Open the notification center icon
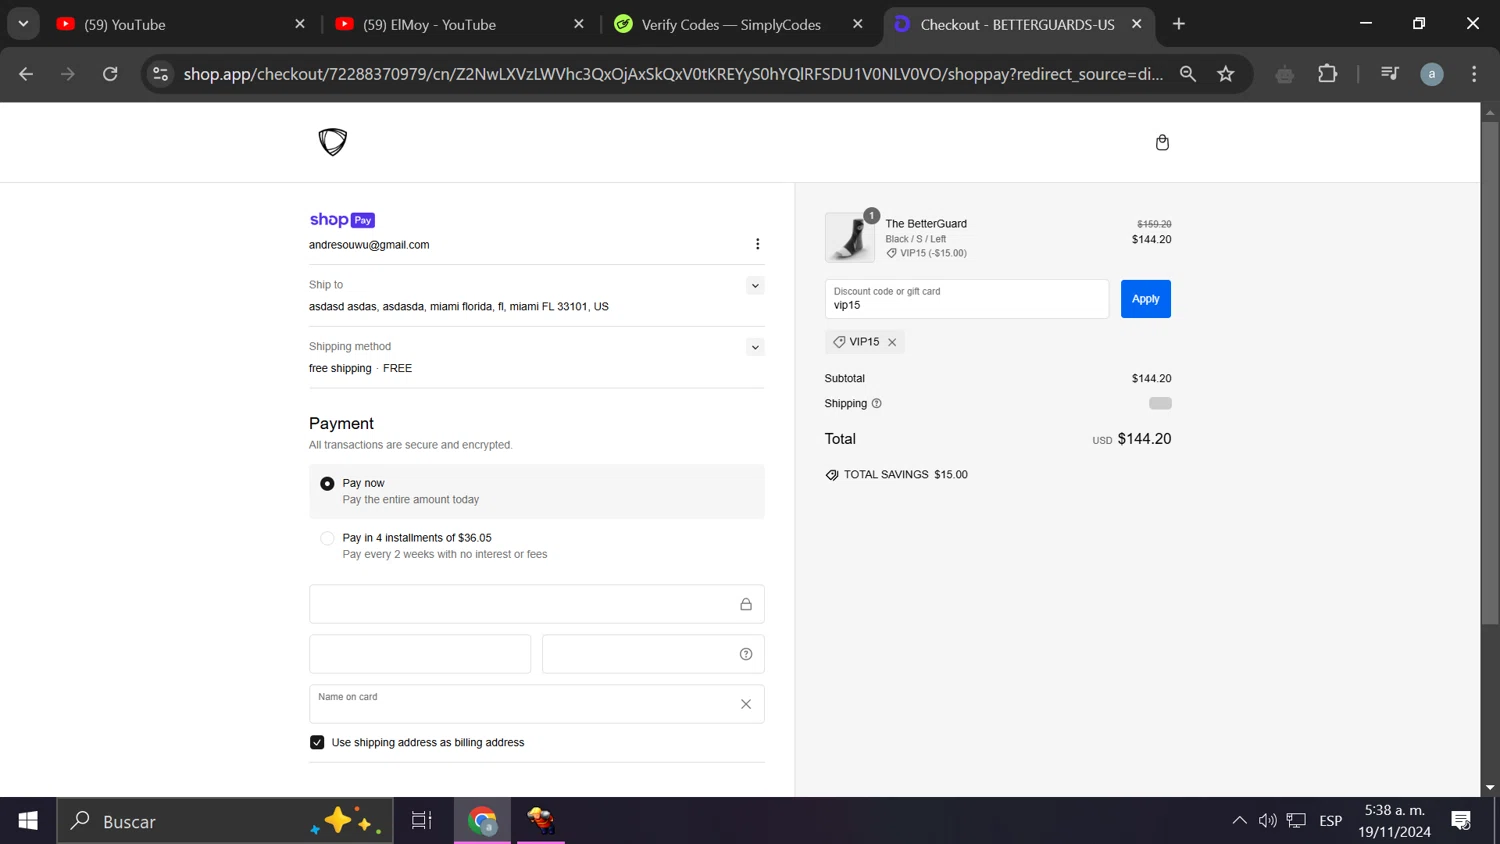This screenshot has width=1500, height=844. pyautogui.click(x=1461, y=821)
